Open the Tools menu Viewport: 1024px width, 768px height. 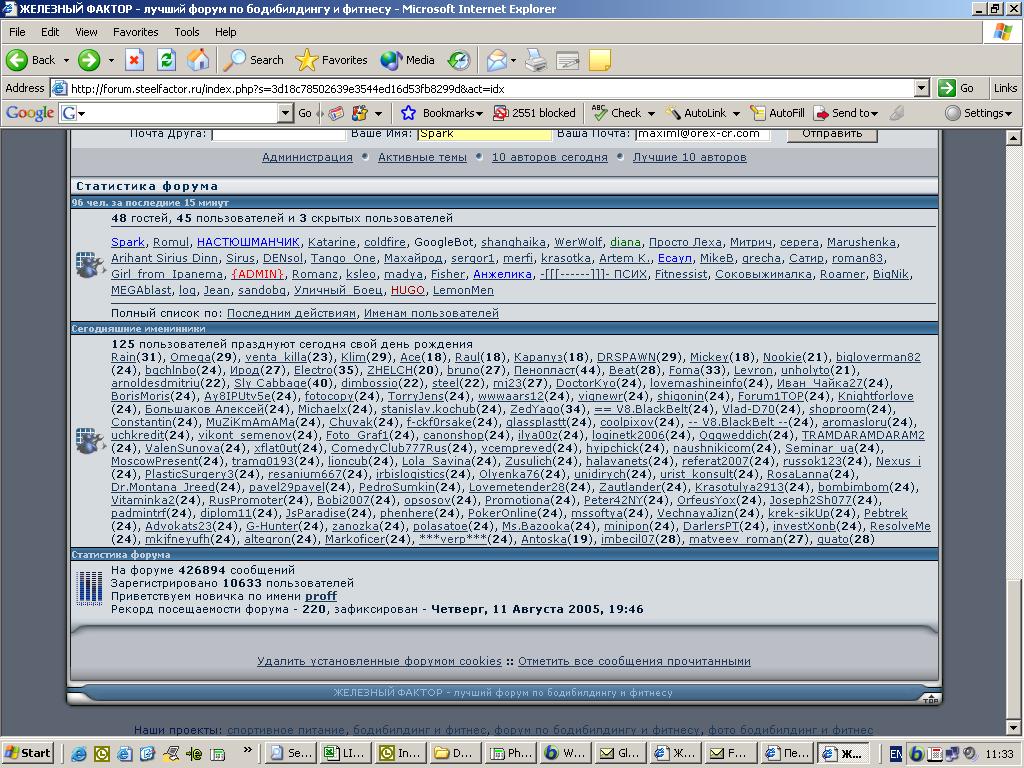tap(186, 32)
